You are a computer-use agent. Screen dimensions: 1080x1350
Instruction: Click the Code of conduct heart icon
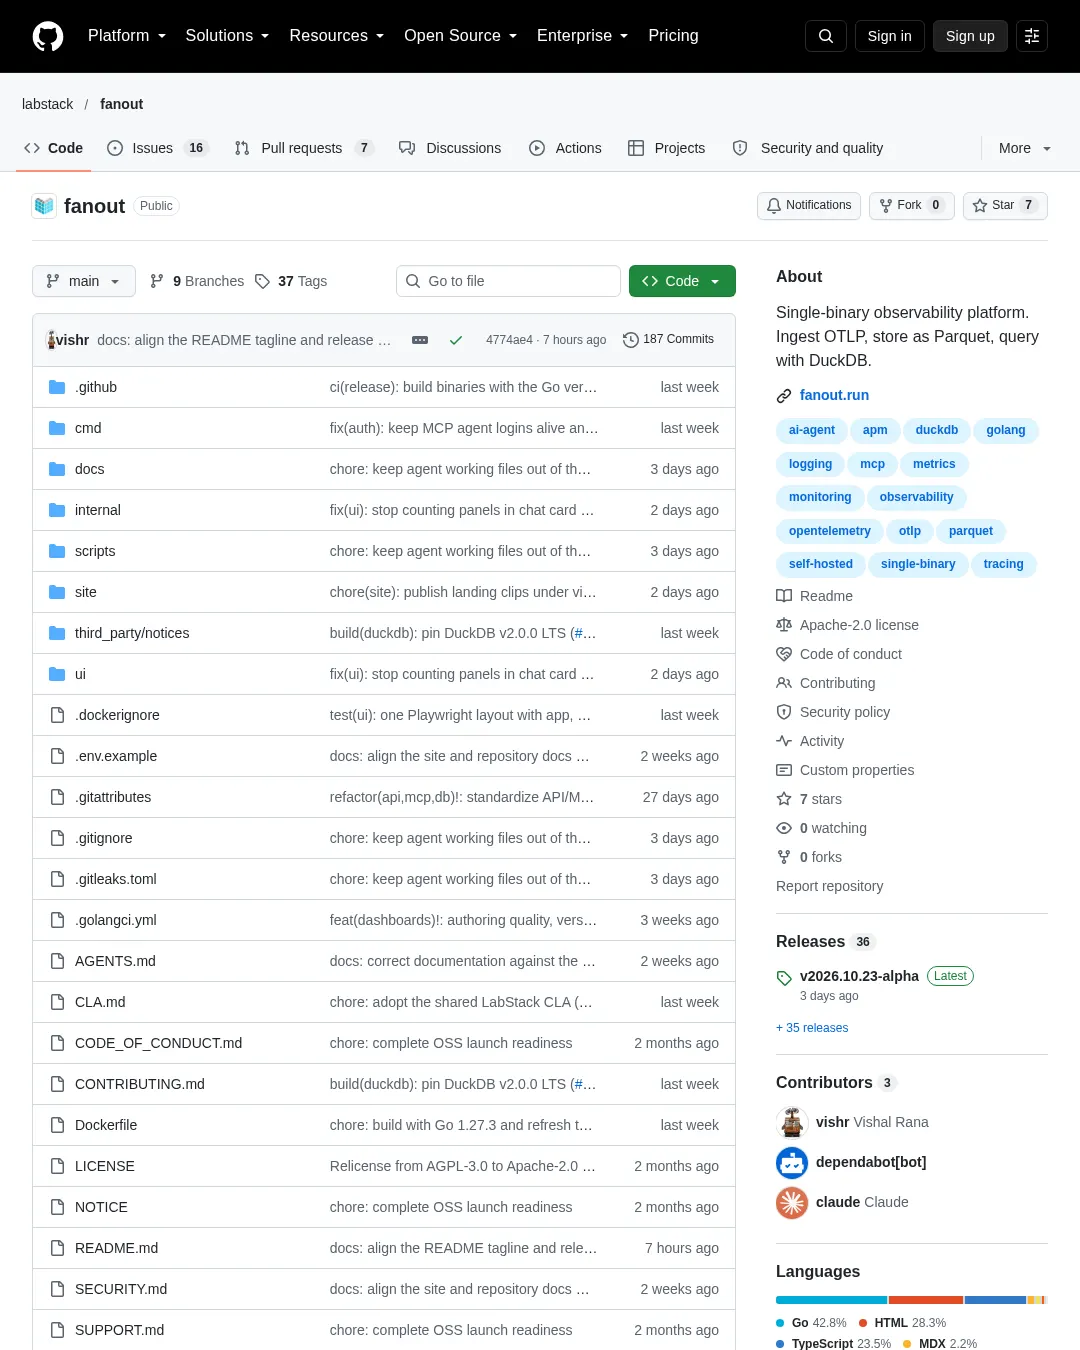[x=784, y=654]
